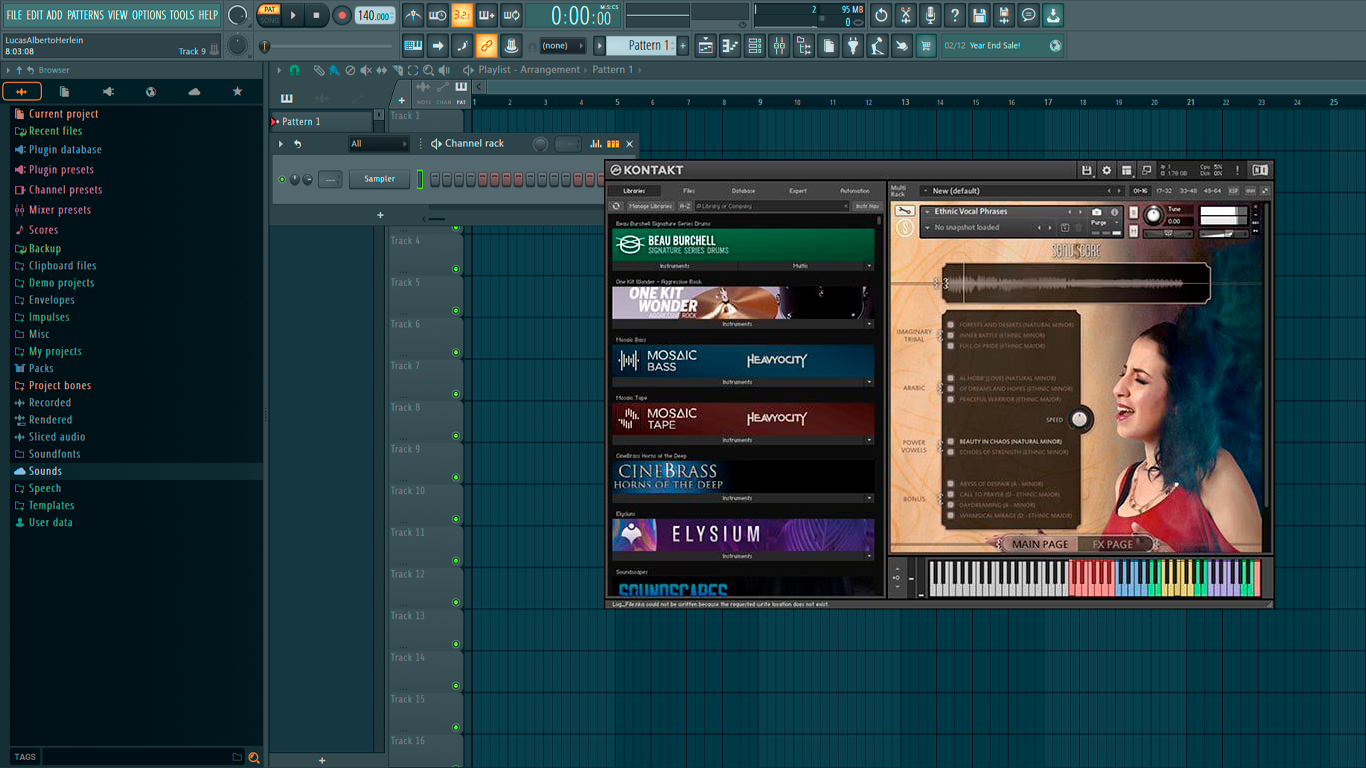Select the favorites star tab in Browser
Screen dimensions: 1366x768
click(237, 92)
